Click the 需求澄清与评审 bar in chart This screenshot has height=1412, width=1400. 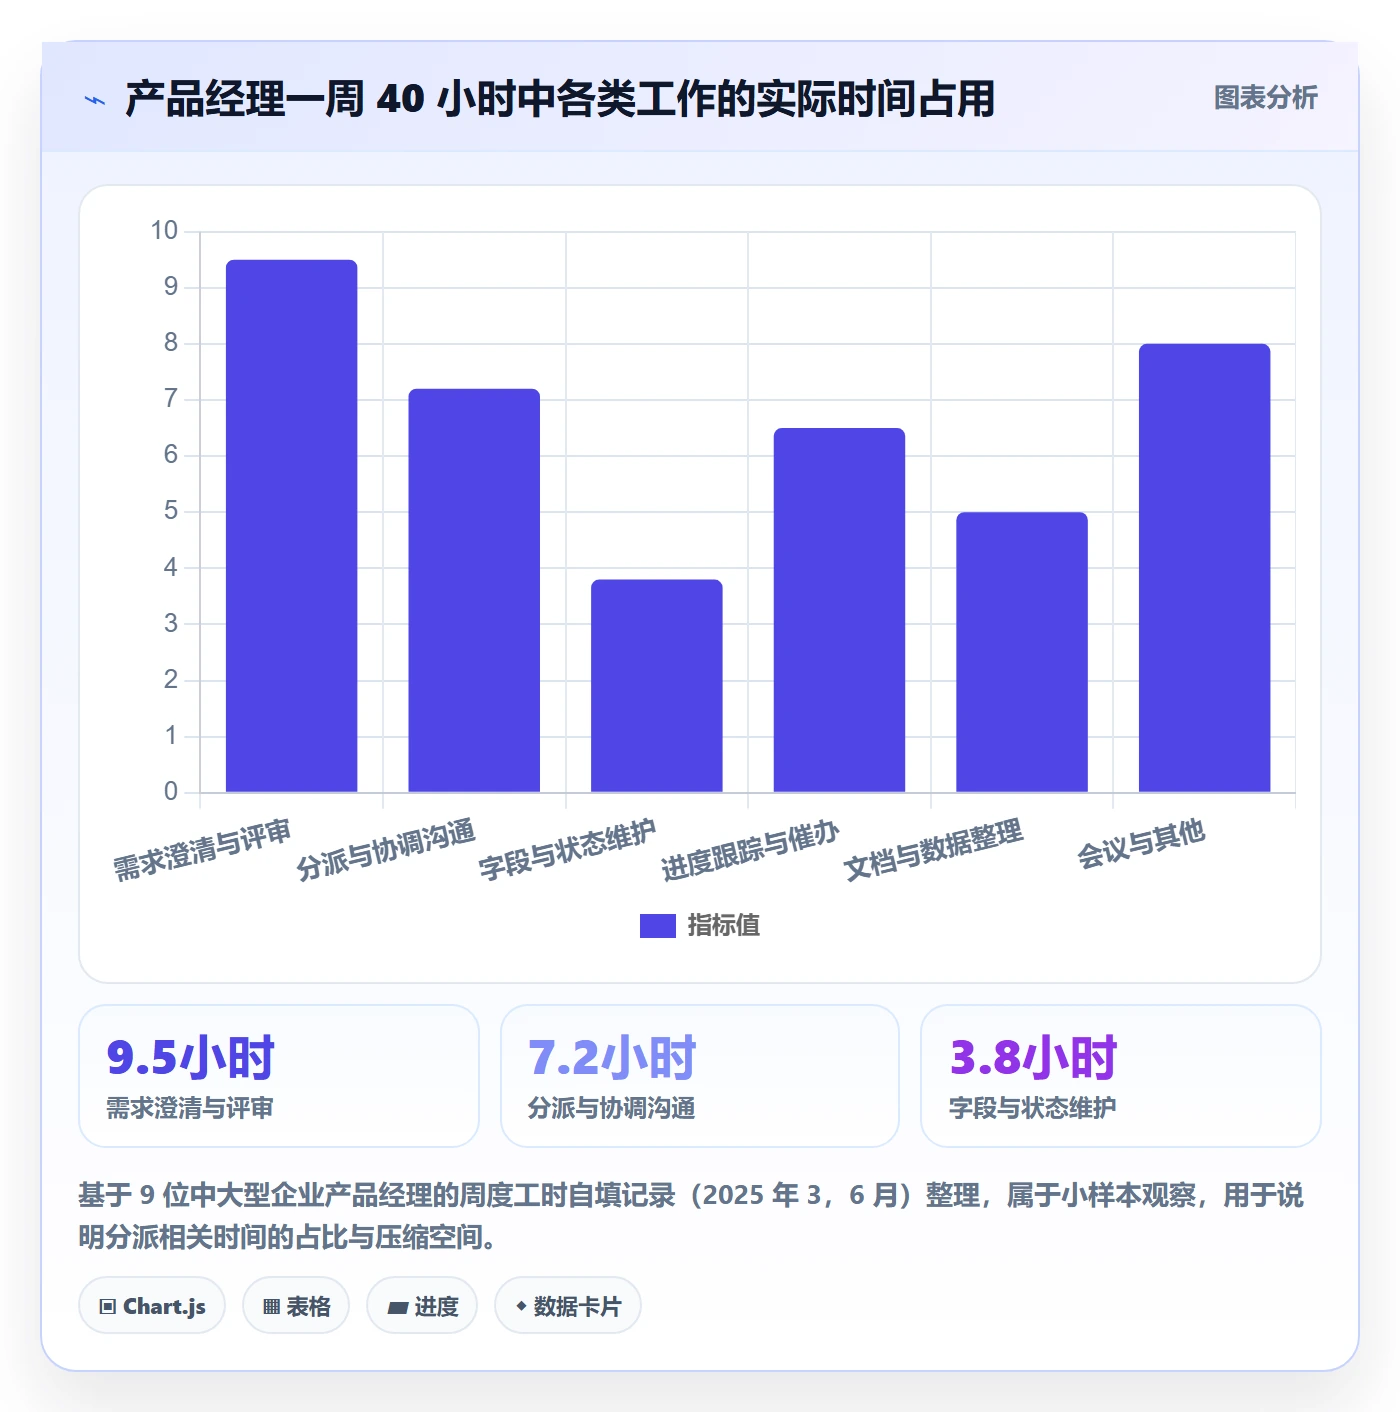291,526
